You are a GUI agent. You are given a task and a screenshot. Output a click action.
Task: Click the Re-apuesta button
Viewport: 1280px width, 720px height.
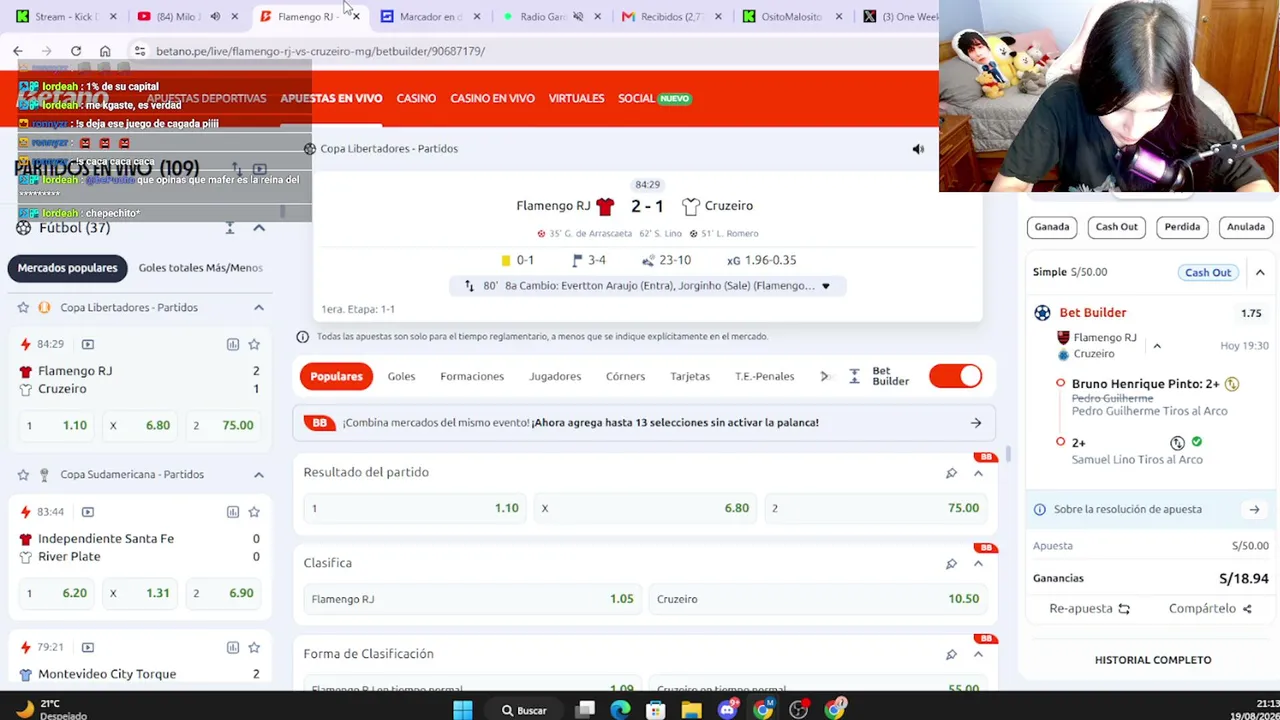point(1089,609)
